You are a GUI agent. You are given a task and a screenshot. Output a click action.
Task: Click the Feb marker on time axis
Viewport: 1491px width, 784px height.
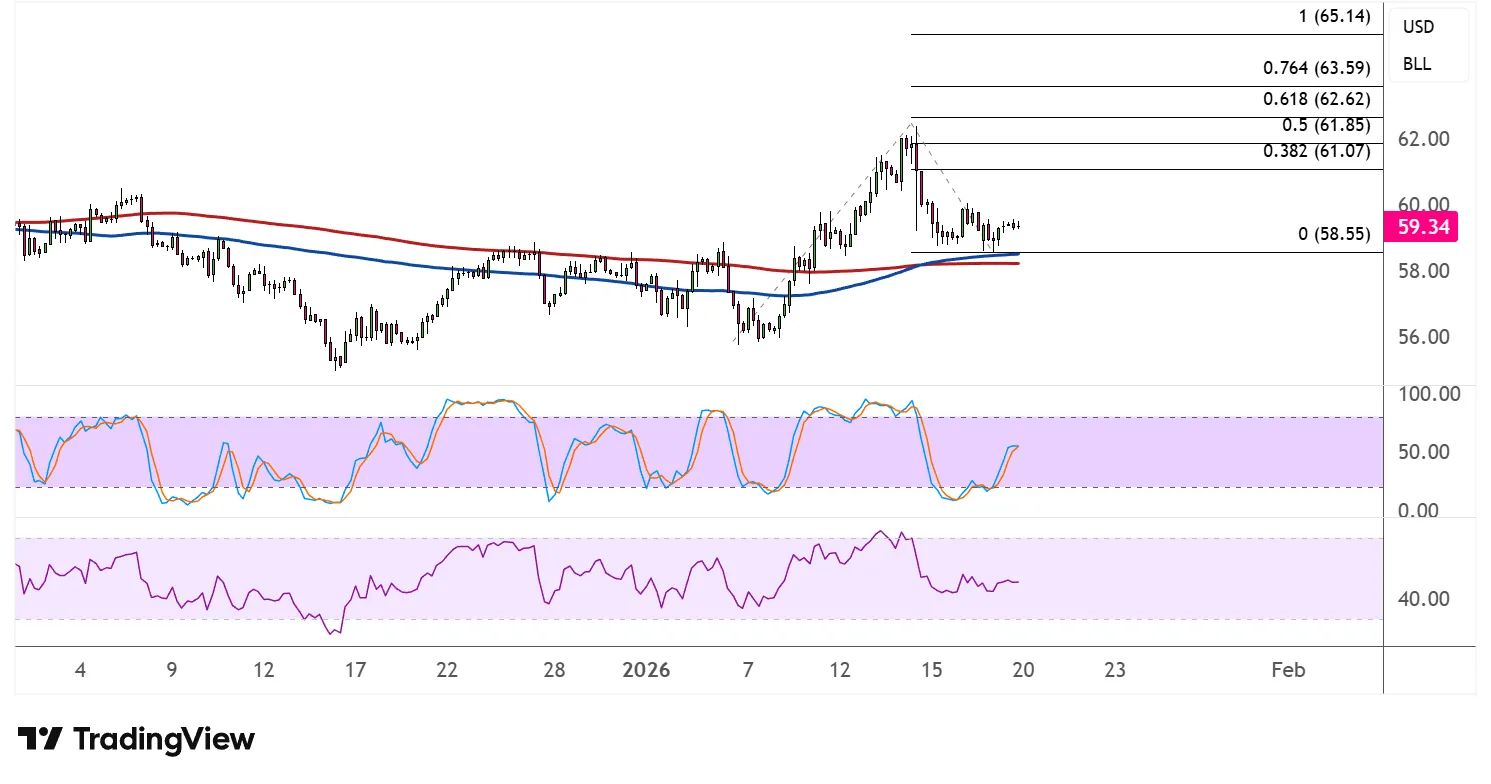click(1288, 670)
